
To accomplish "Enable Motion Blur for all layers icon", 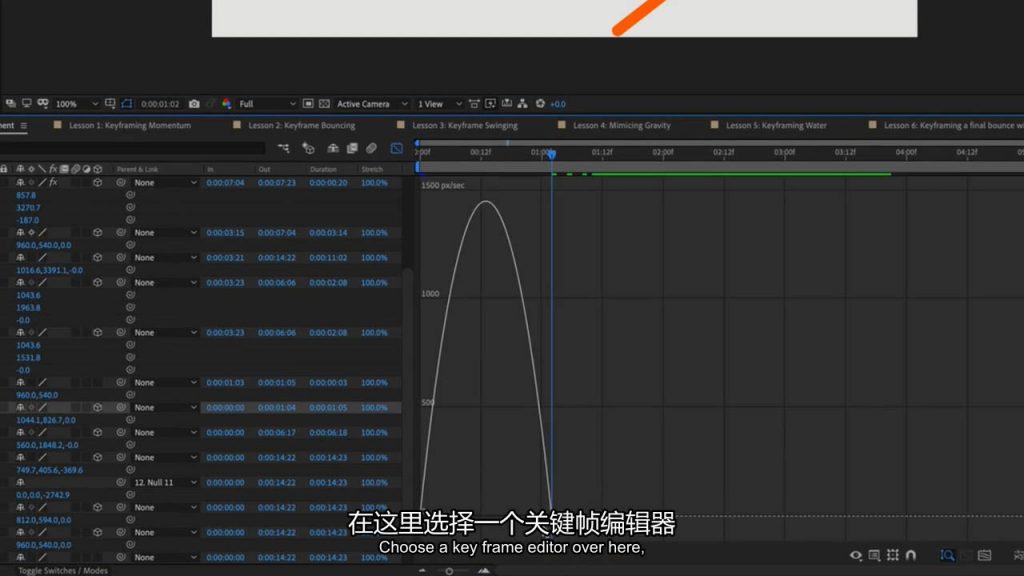I will pos(371,149).
